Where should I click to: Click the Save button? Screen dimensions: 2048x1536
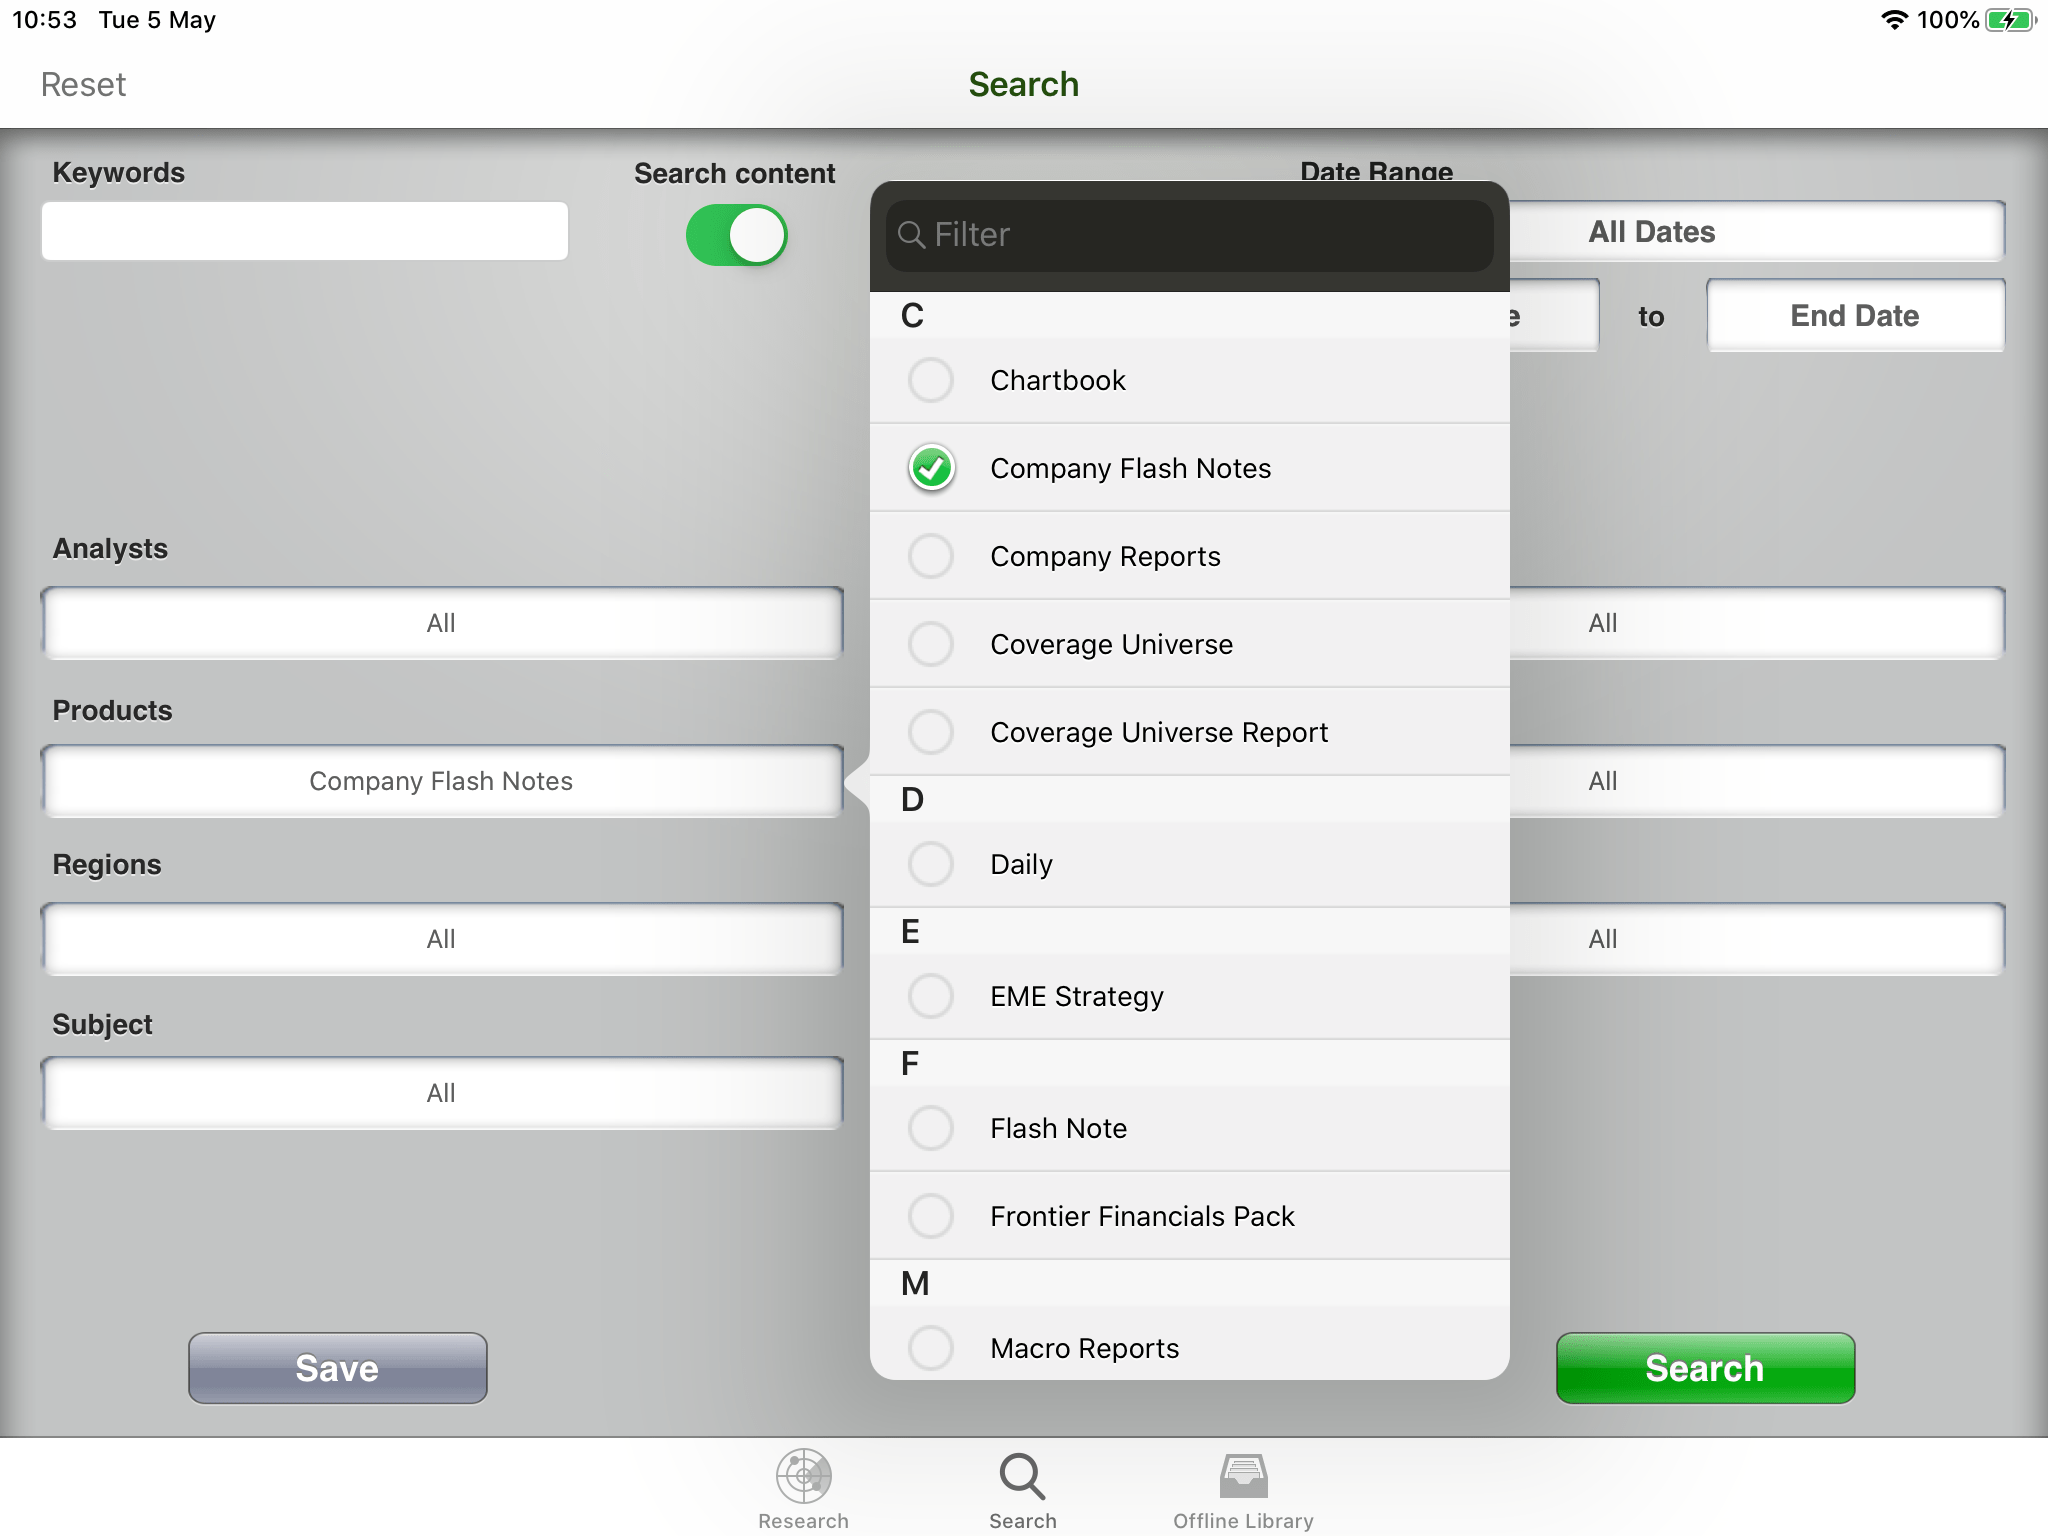[x=337, y=1368]
